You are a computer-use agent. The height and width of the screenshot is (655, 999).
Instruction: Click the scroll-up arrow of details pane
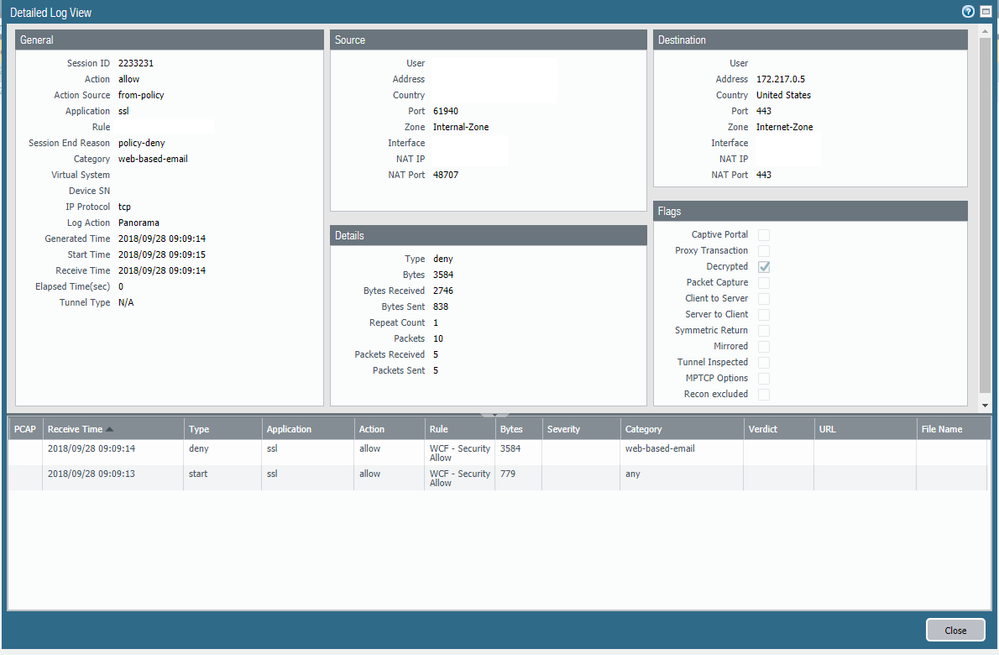pyautogui.click(x=986, y=30)
